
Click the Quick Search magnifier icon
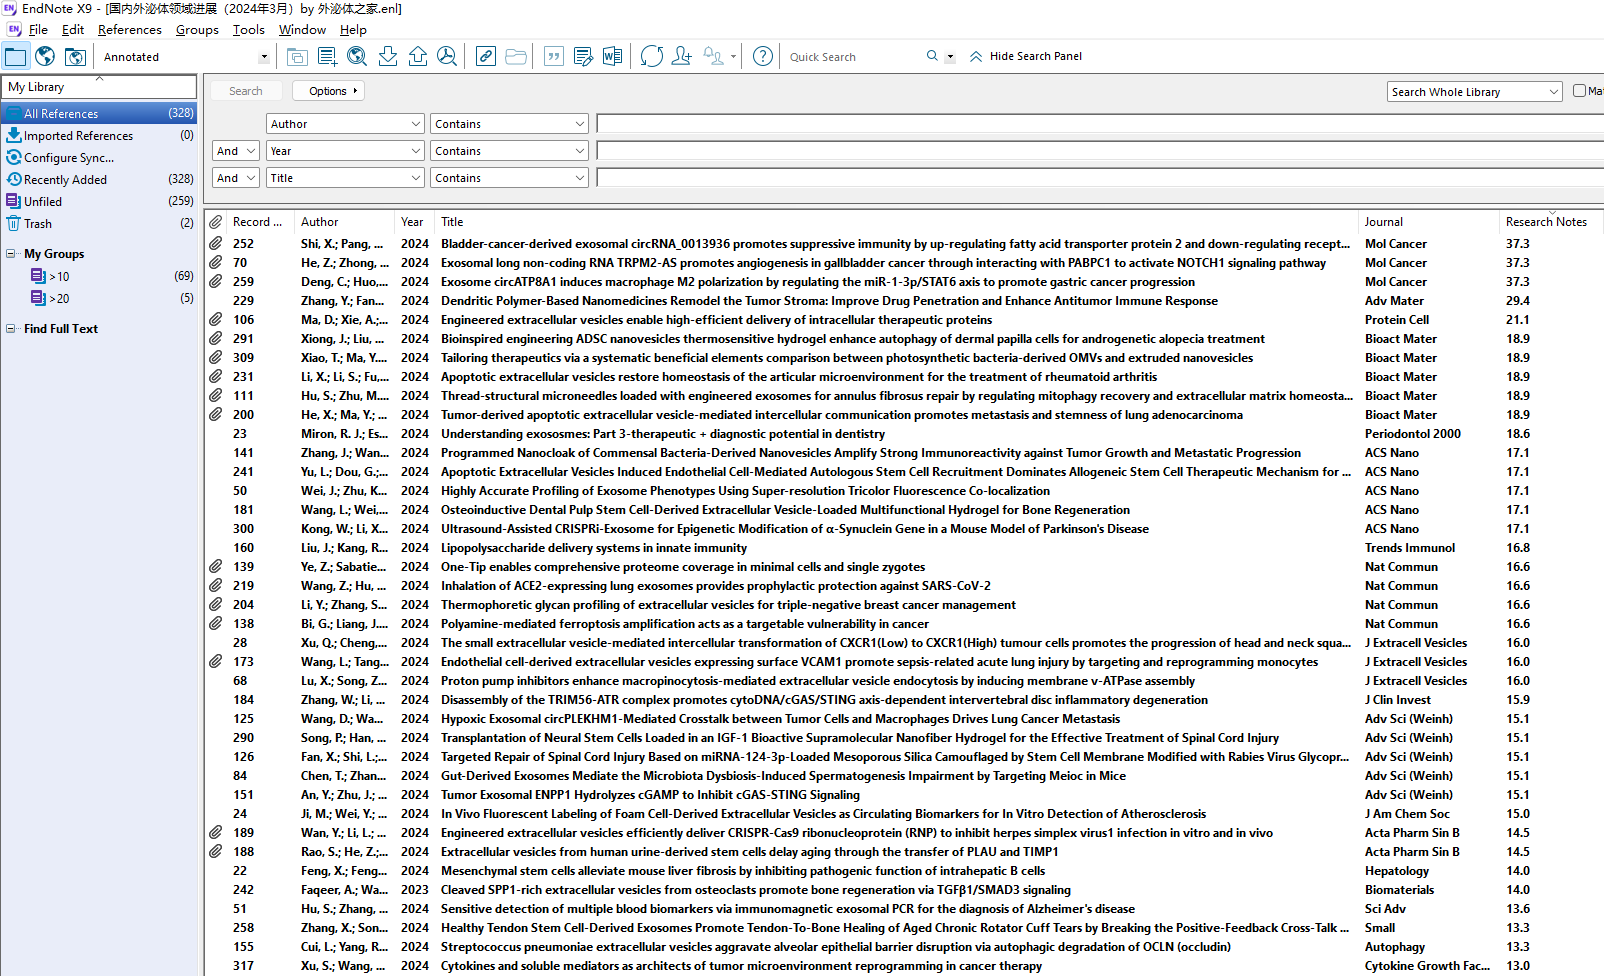932,56
